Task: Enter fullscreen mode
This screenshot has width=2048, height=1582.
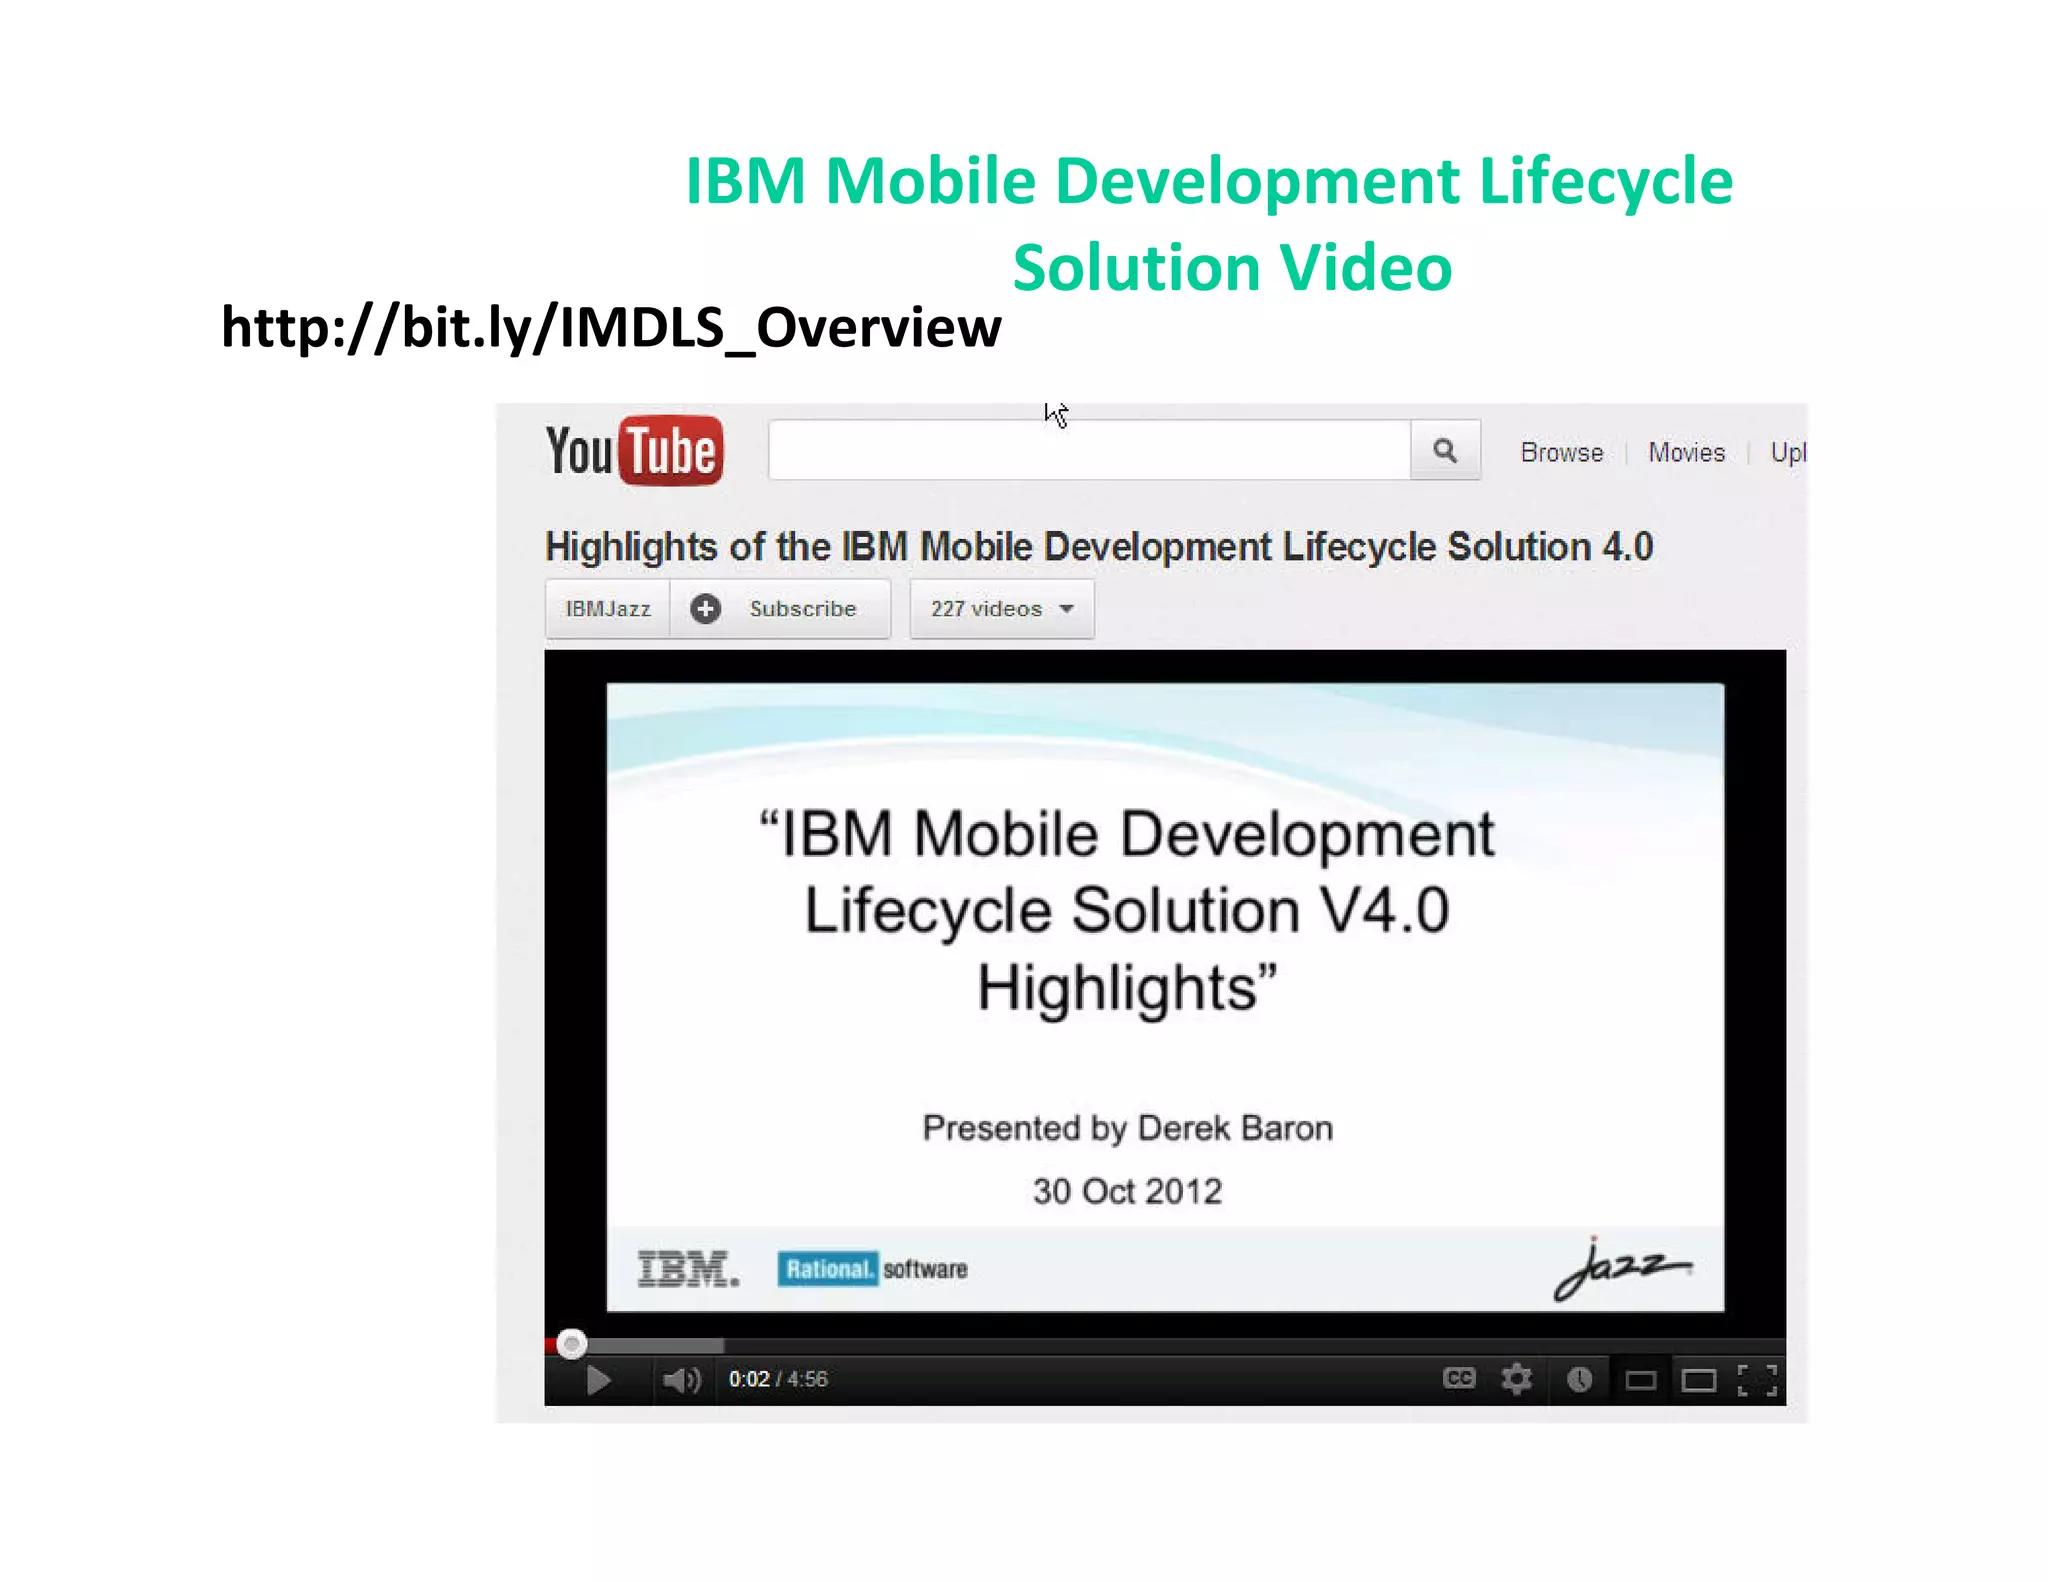Action: point(1757,1380)
